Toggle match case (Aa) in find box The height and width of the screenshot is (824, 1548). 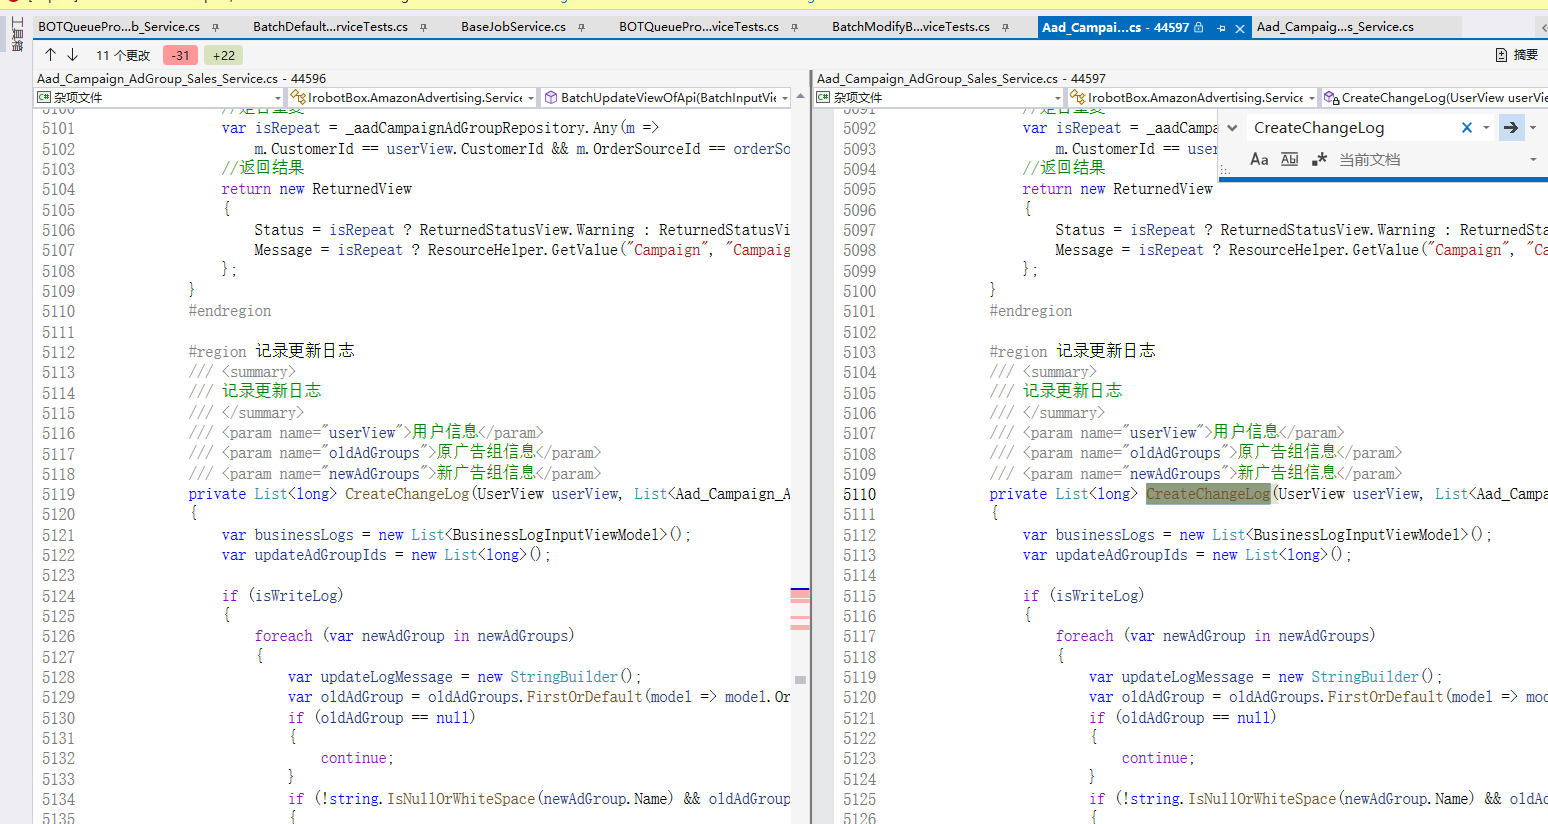[x=1259, y=159]
